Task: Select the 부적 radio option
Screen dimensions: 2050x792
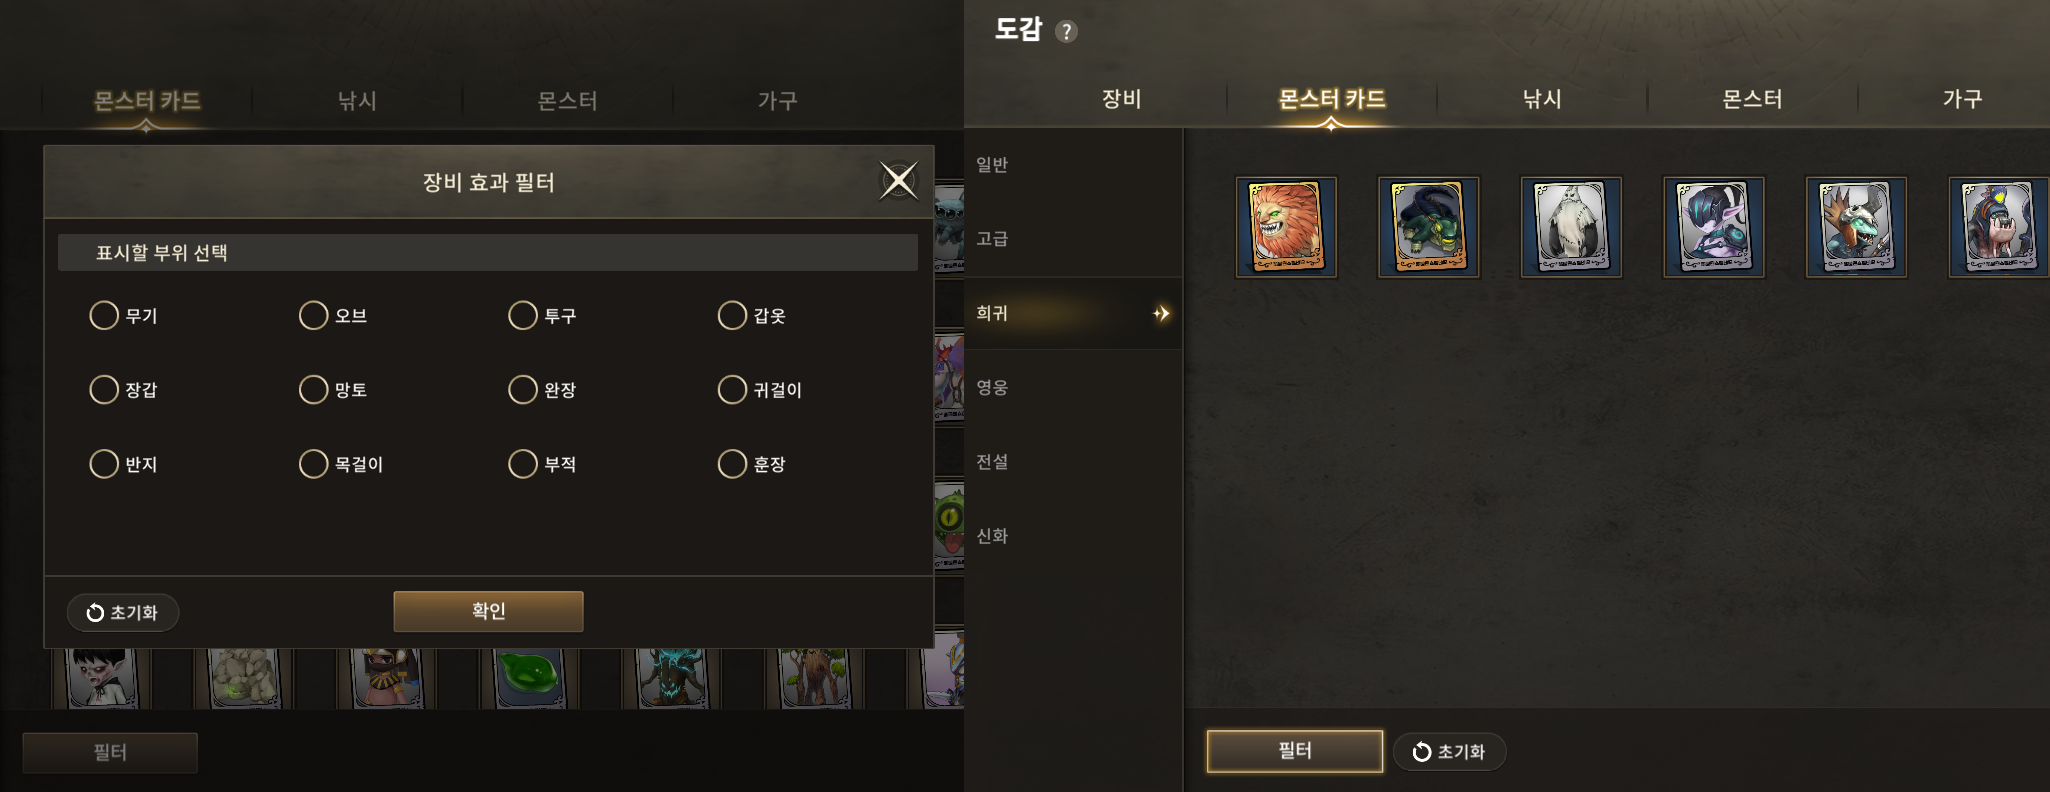Action: 543,464
